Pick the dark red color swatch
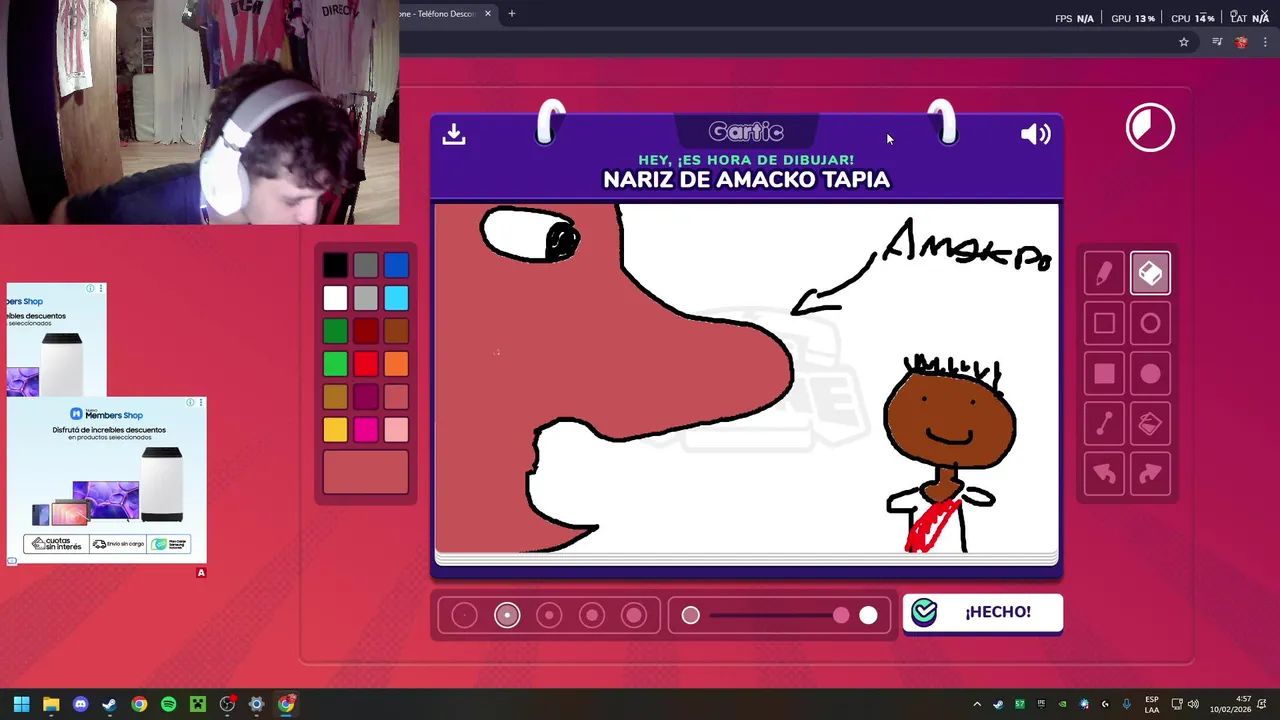The image size is (1280, 720). (366, 331)
